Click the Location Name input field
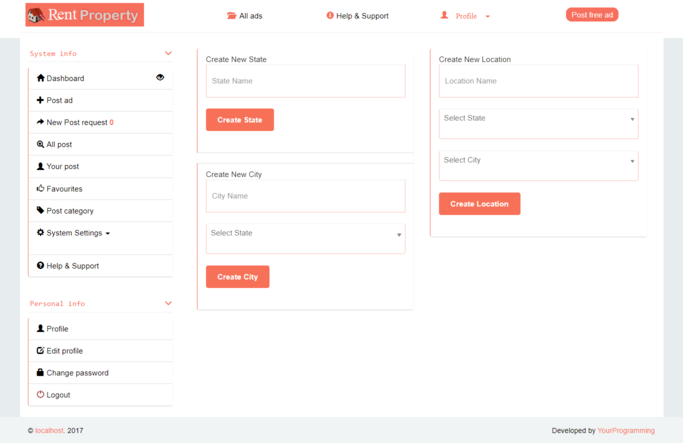Screen dimensions: 683x443 538,81
